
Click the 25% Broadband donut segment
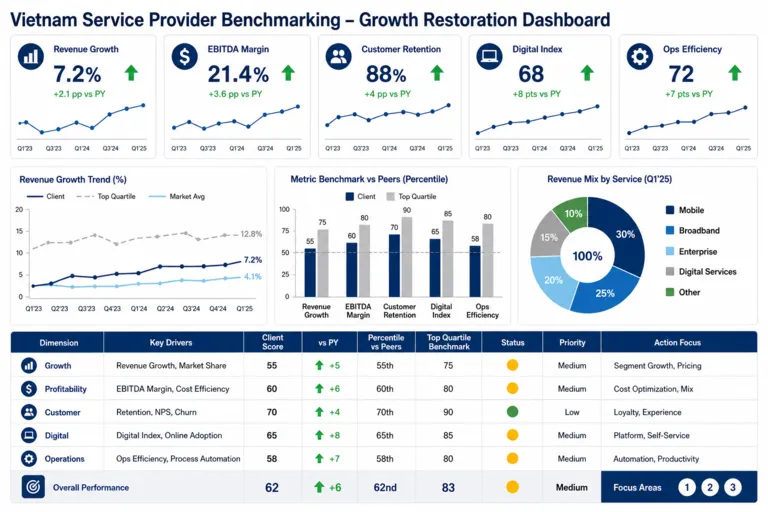point(605,293)
